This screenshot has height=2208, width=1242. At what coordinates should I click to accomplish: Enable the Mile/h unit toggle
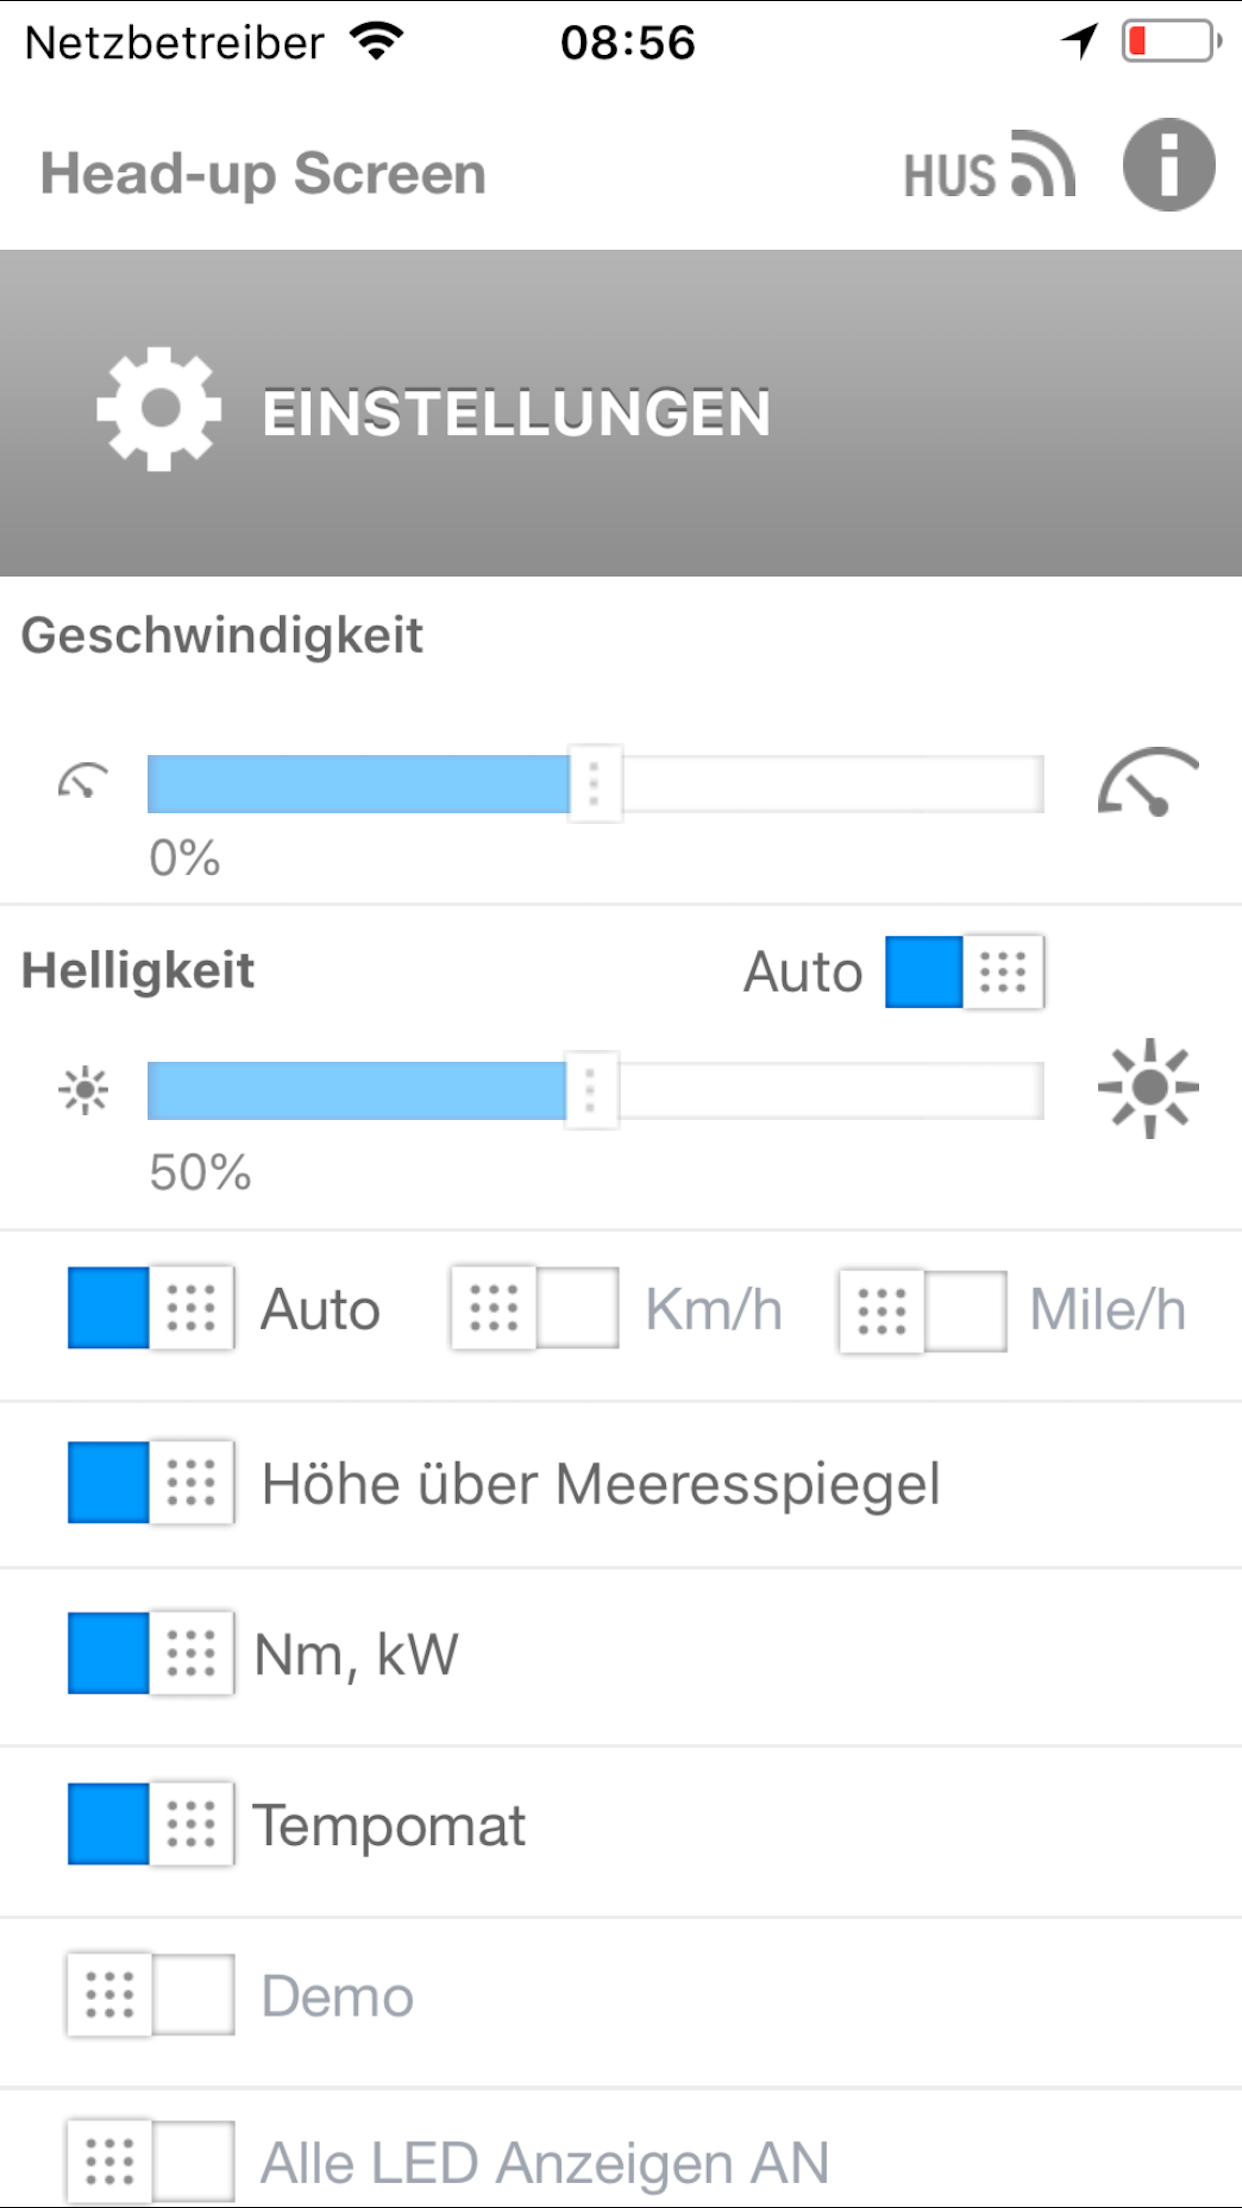[x=922, y=1310]
